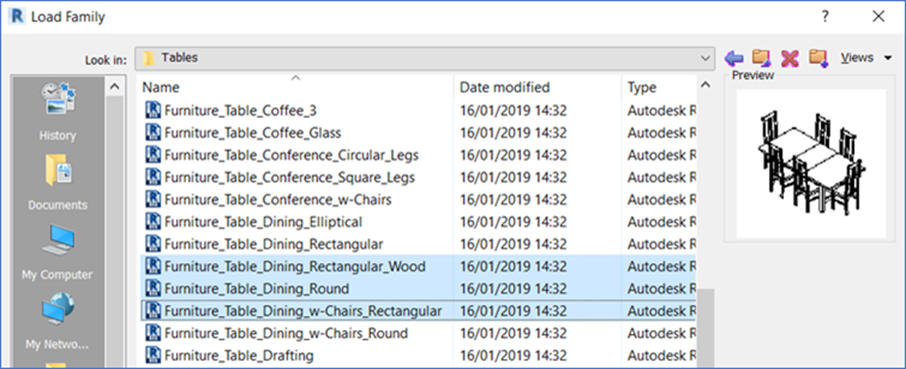Click the Revit icon for Furniture_Table_Coffee_3

pyautogui.click(x=153, y=110)
